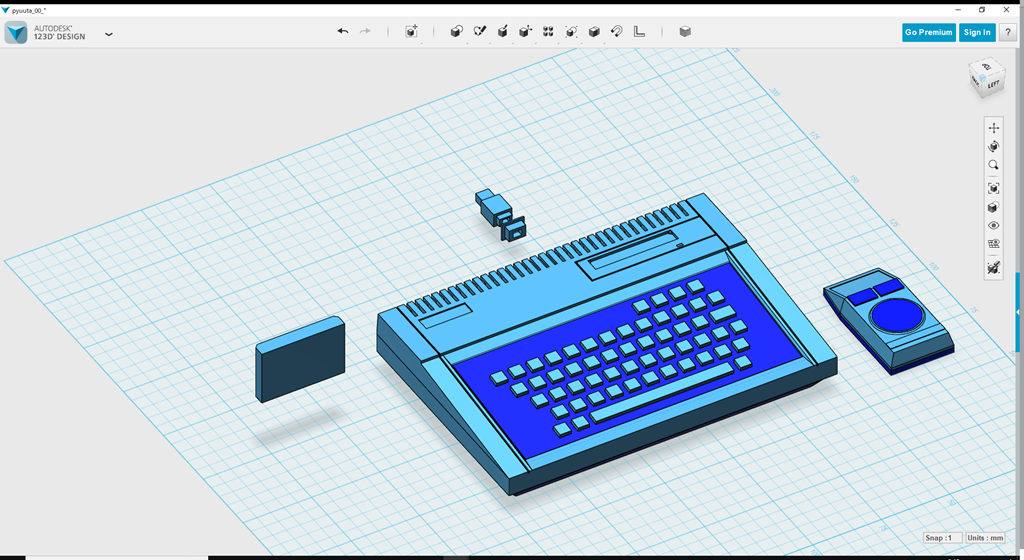
Task: Open the Material cube tool
Action: (x=685, y=32)
